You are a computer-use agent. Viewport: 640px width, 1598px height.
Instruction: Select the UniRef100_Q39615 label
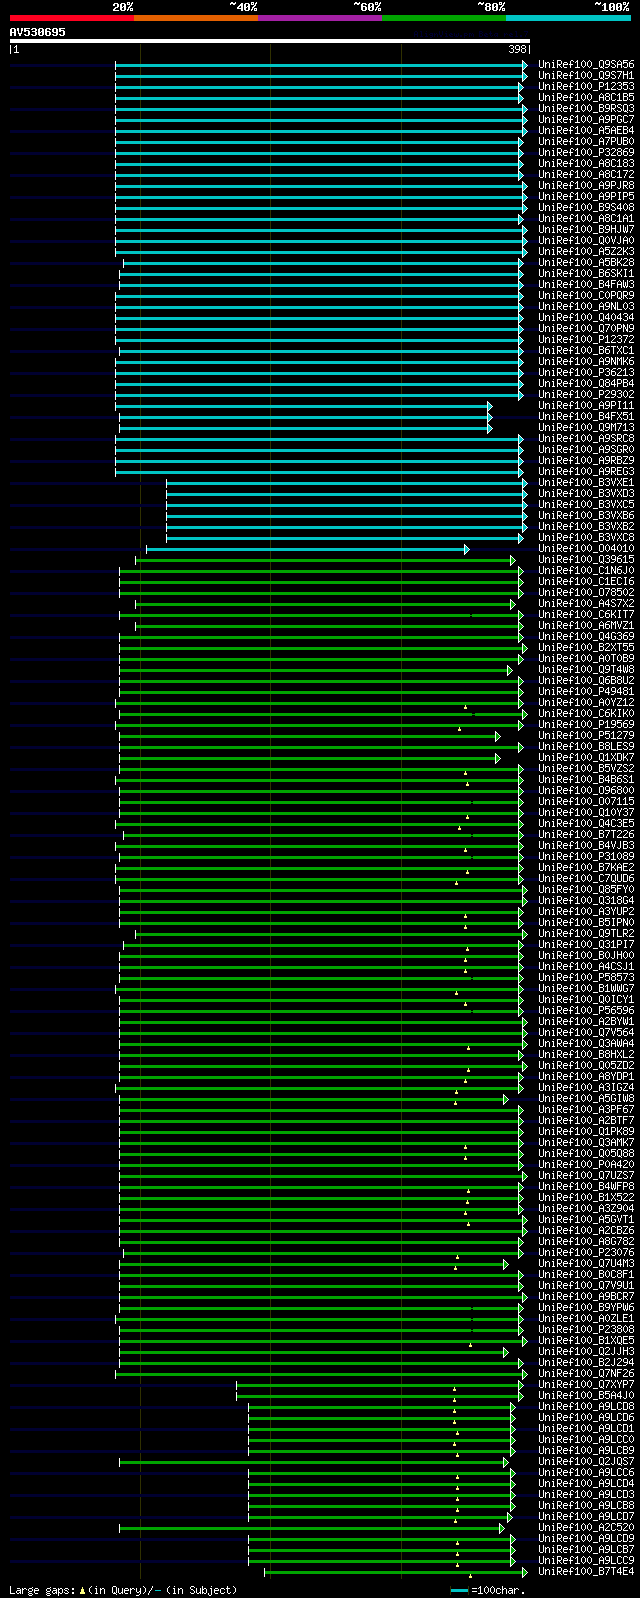click(x=586, y=559)
